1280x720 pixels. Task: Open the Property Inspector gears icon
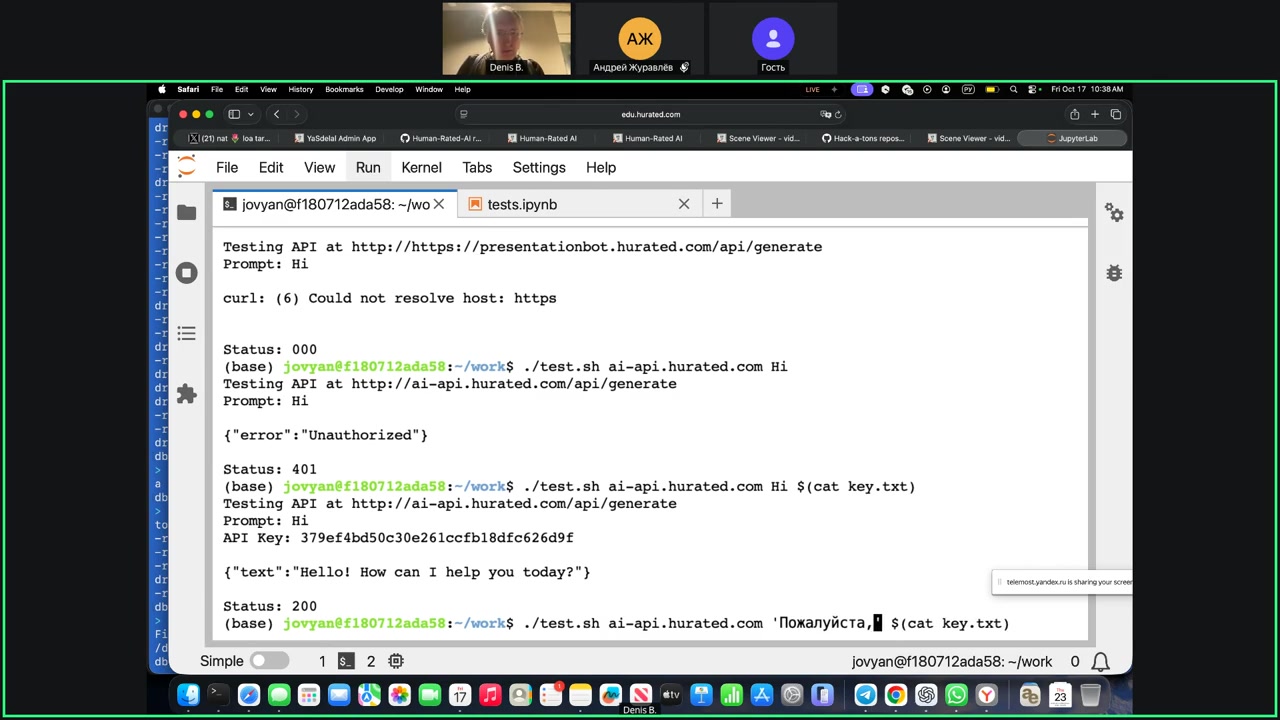[x=1114, y=212]
